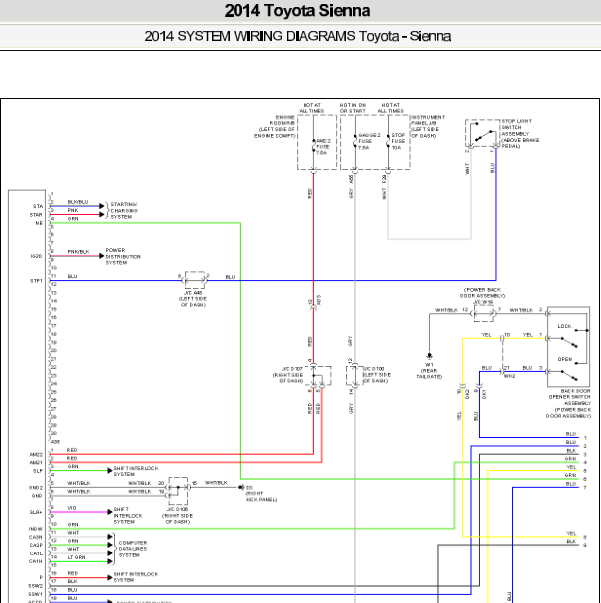
Task: Click the "J/C D107 (RIGHT SIDE OF DASH)" label
Action: coord(288,375)
